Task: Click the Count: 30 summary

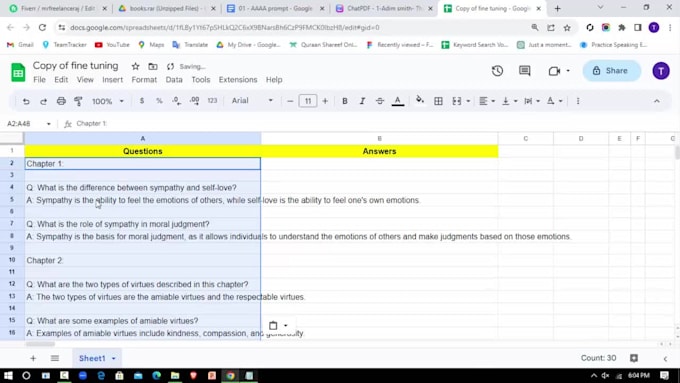Action: coord(598,358)
